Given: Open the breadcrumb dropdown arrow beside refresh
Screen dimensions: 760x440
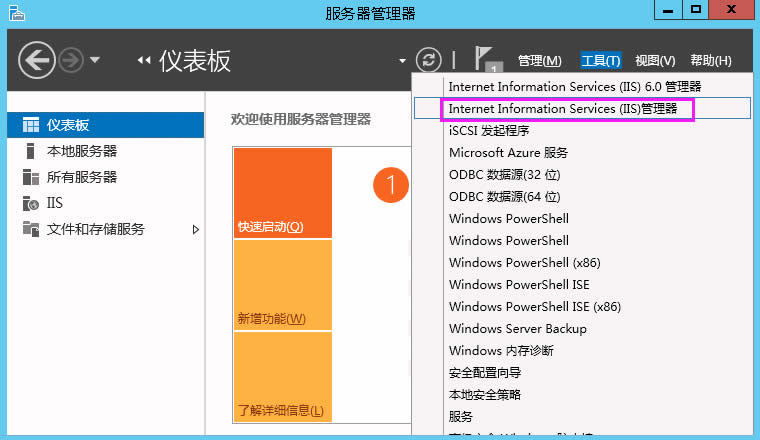Looking at the screenshot, I should [402, 61].
